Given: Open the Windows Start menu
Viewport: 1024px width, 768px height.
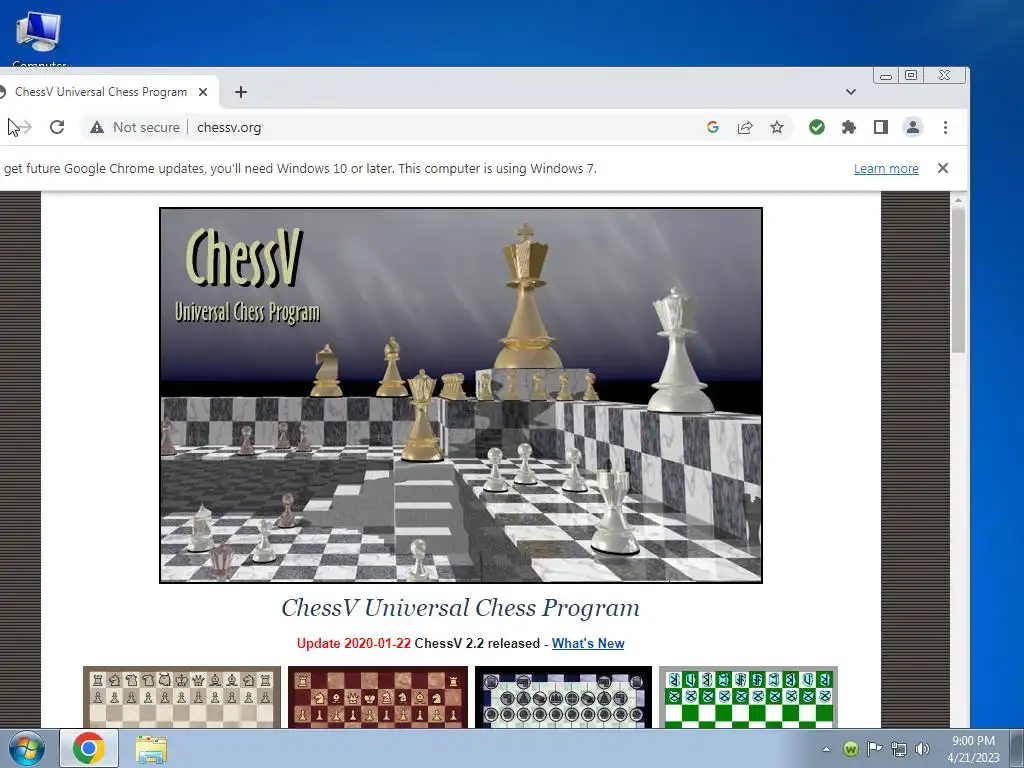Looking at the screenshot, I should 26,748.
